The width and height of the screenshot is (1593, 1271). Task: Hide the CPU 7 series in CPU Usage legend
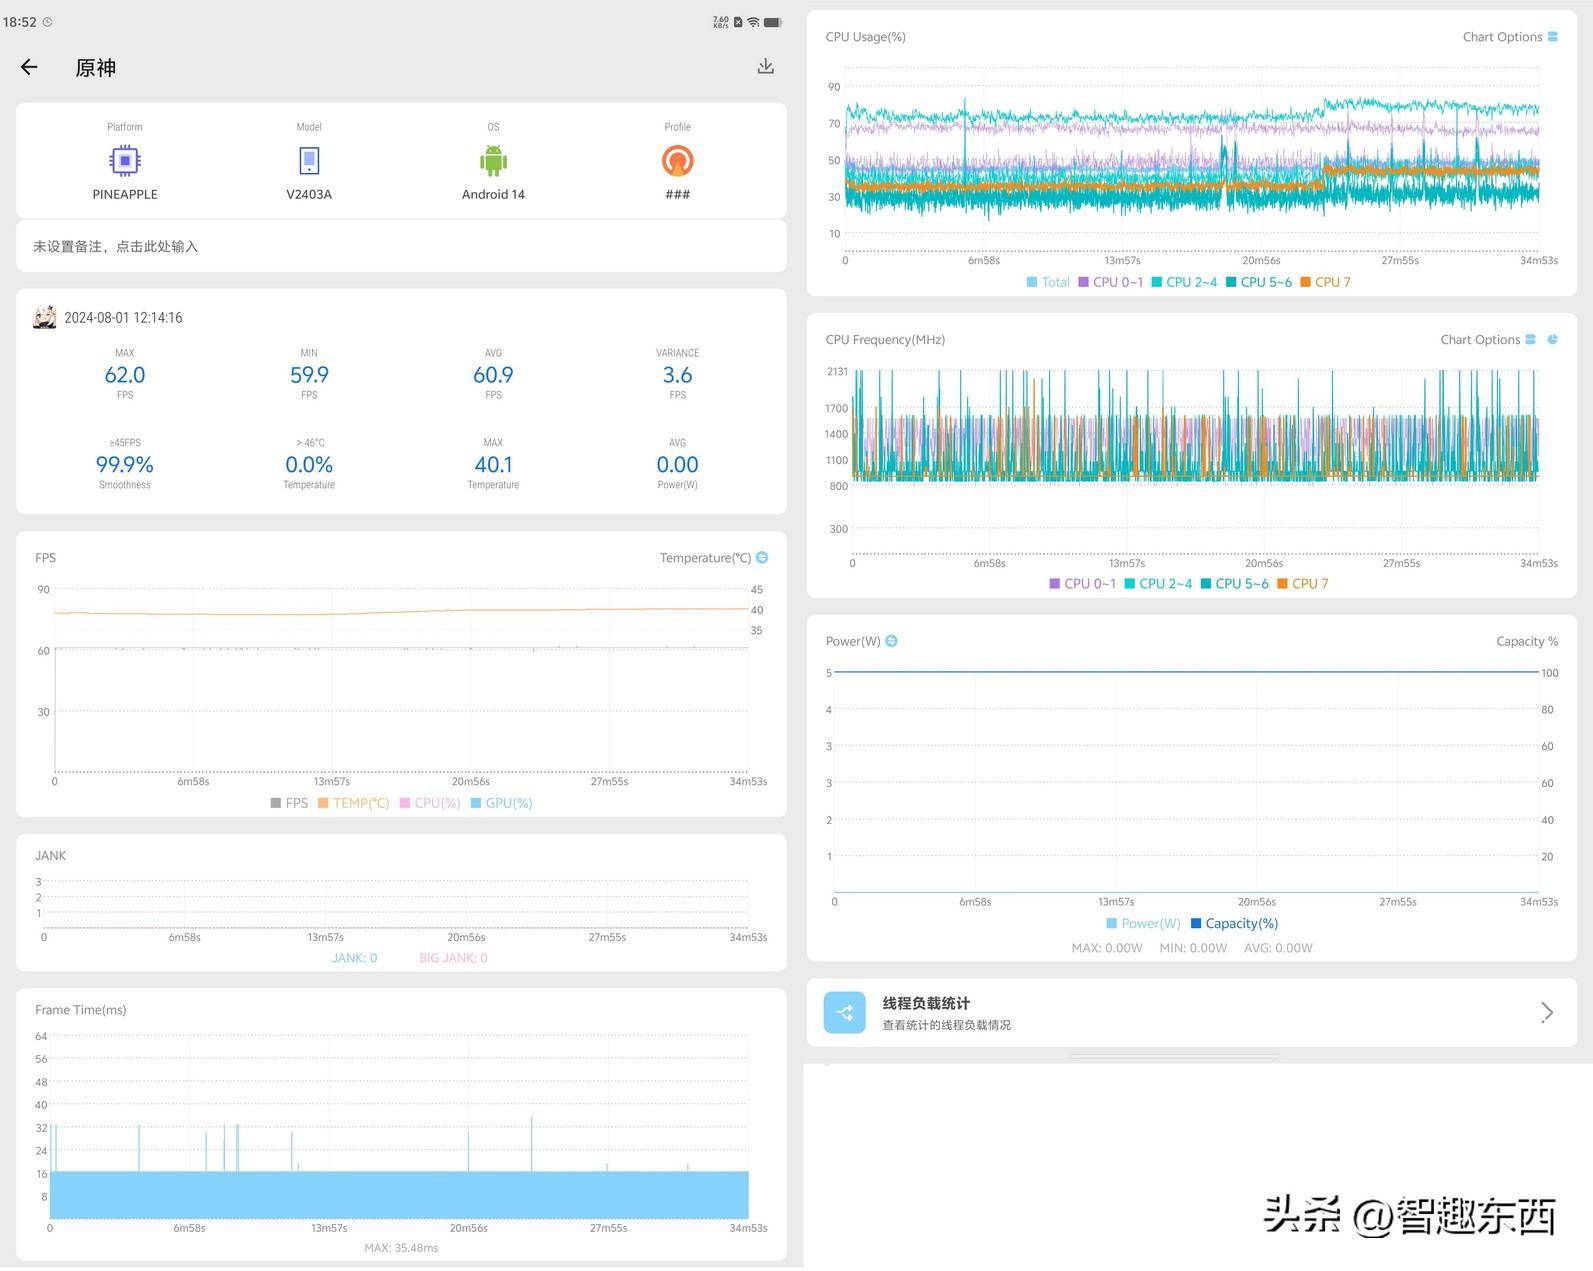point(1325,282)
